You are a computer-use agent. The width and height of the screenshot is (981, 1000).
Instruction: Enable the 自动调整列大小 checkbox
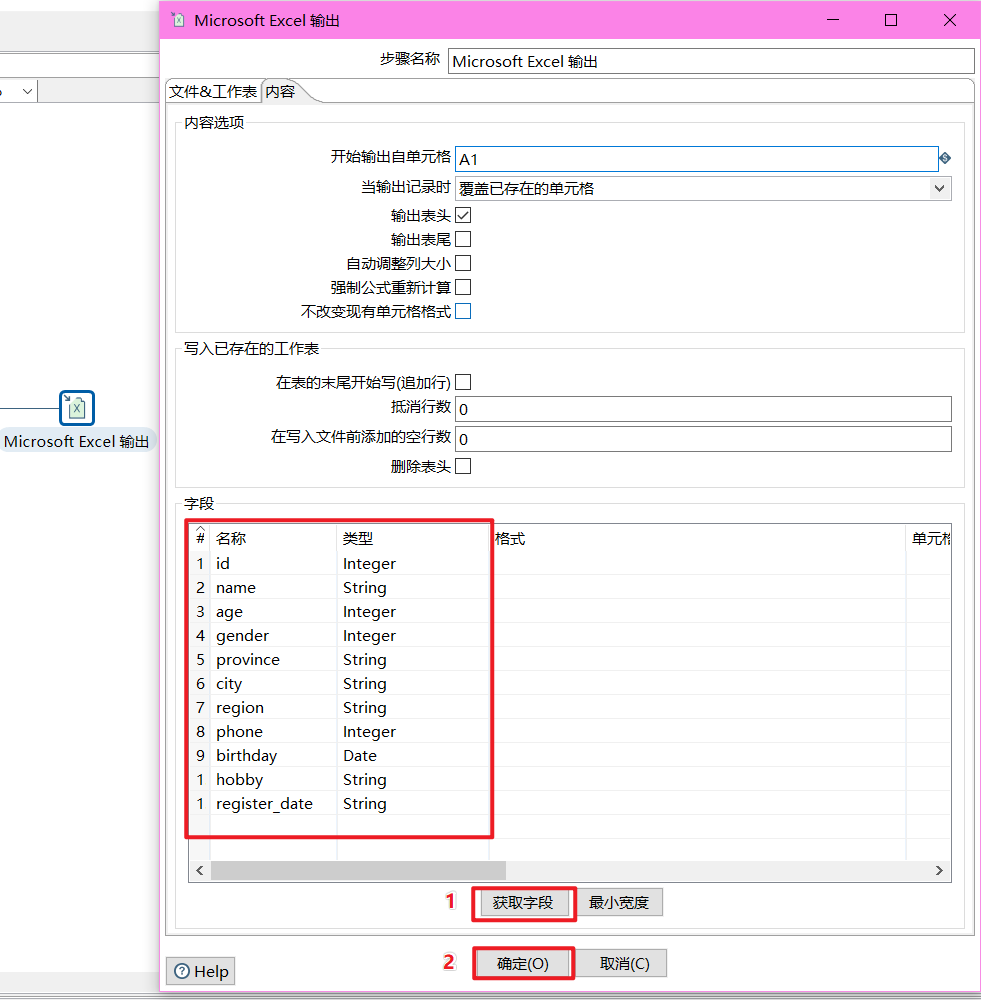(463, 263)
